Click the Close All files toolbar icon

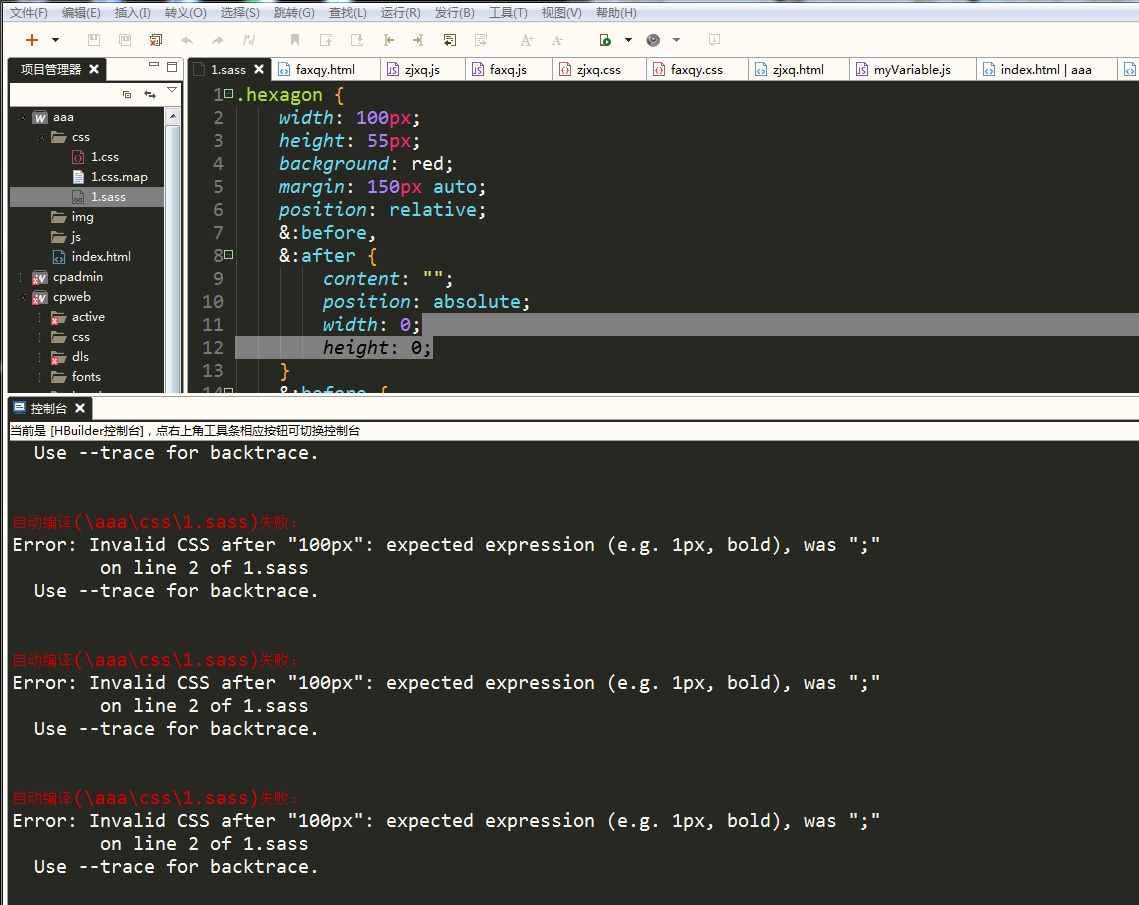(155, 40)
